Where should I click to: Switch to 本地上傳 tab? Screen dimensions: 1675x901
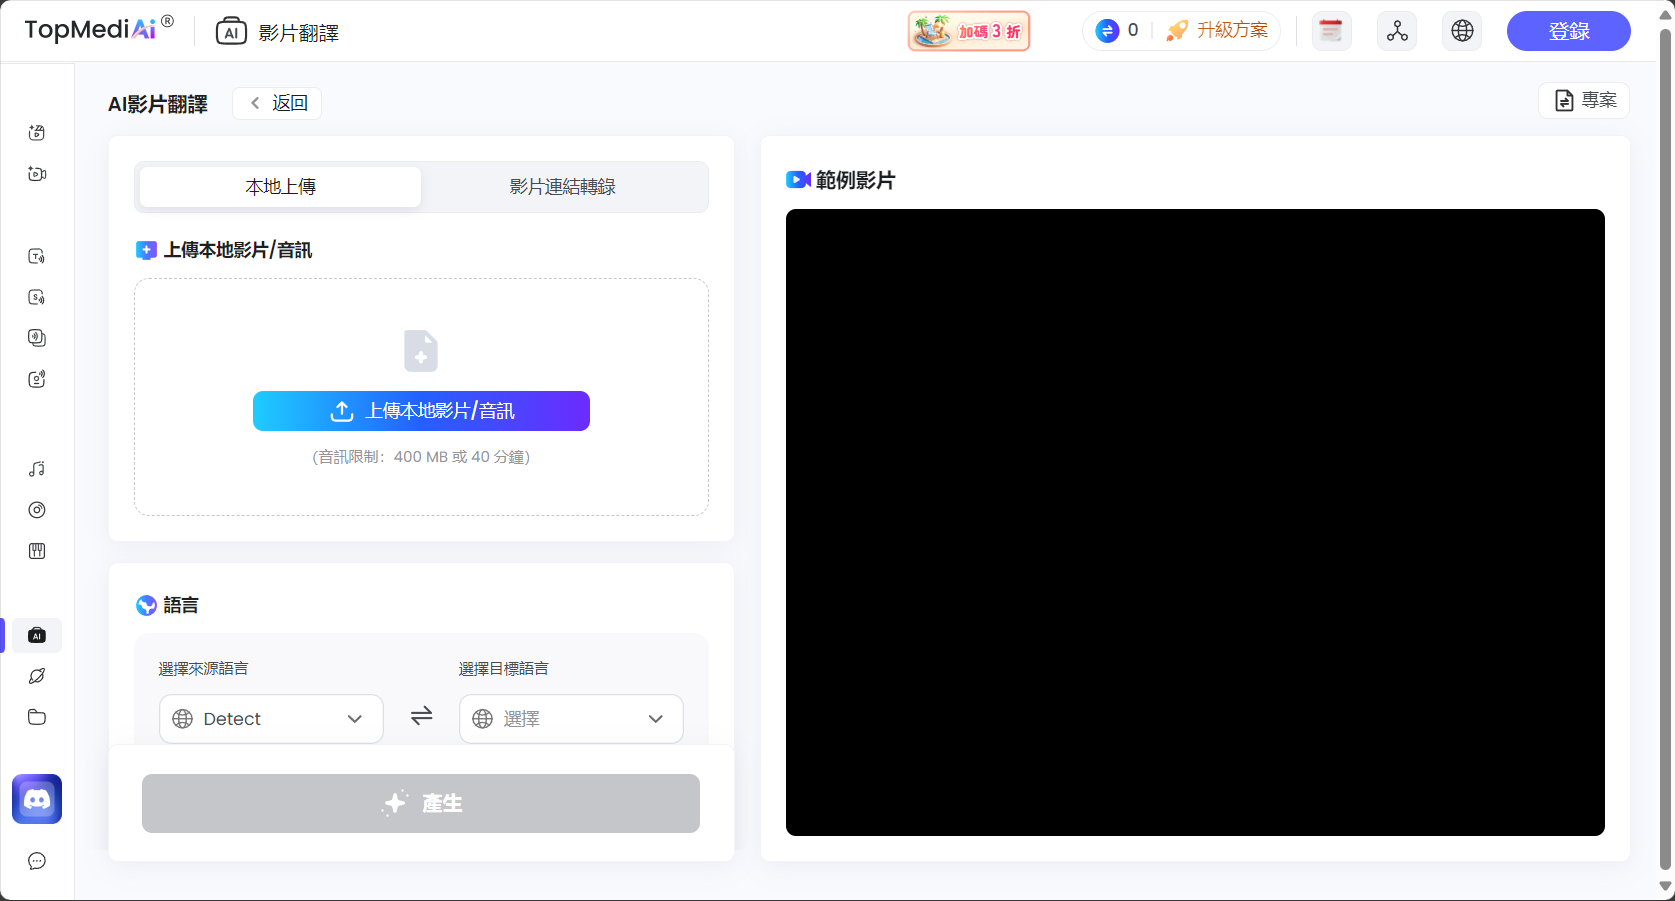pyautogui.click(x=281, y=187)
